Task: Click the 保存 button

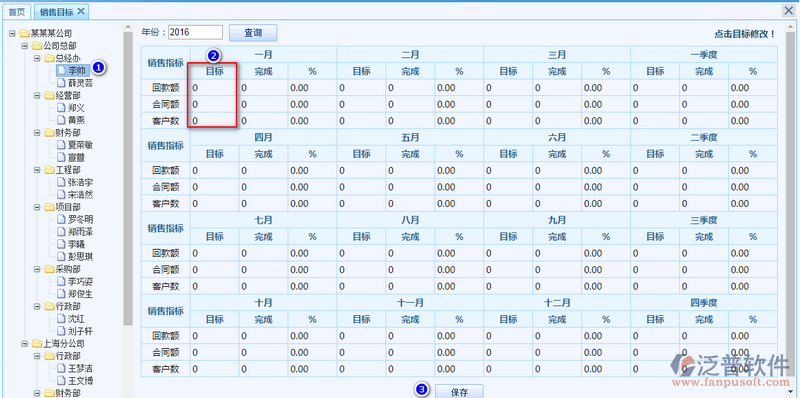Action: (x=459, y=392)
